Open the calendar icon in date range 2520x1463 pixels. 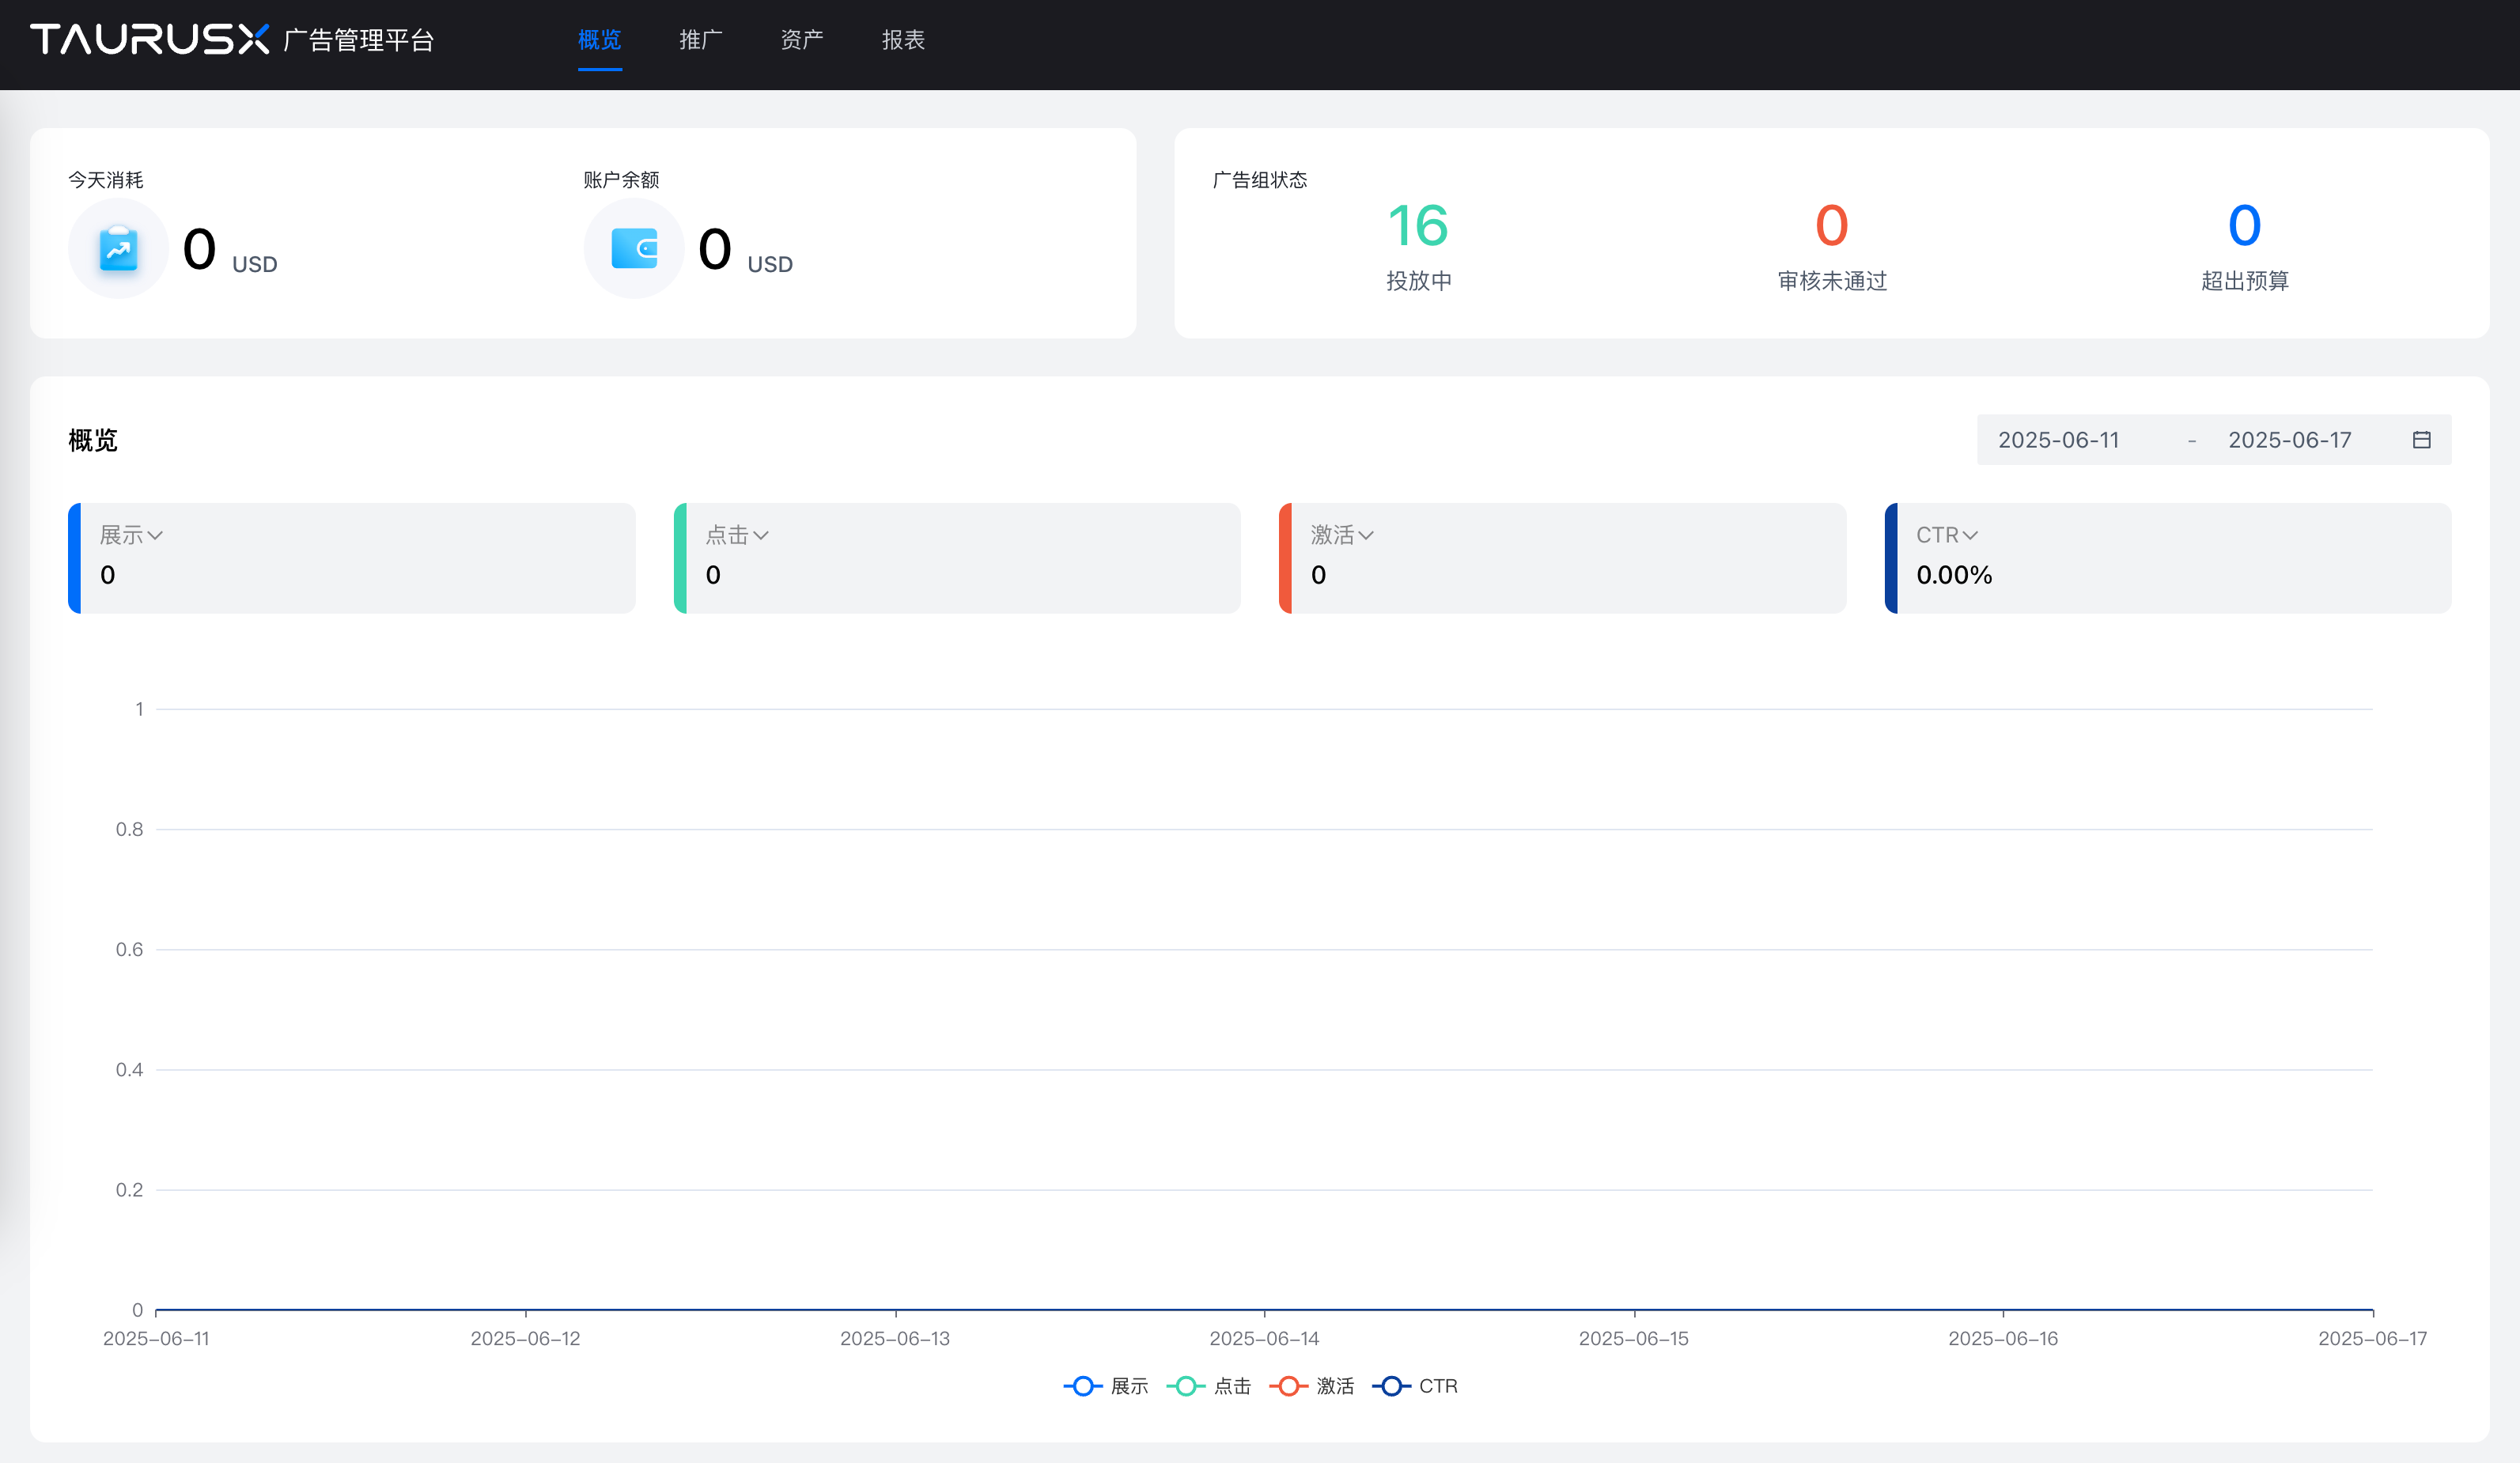tap(2421, 440)
